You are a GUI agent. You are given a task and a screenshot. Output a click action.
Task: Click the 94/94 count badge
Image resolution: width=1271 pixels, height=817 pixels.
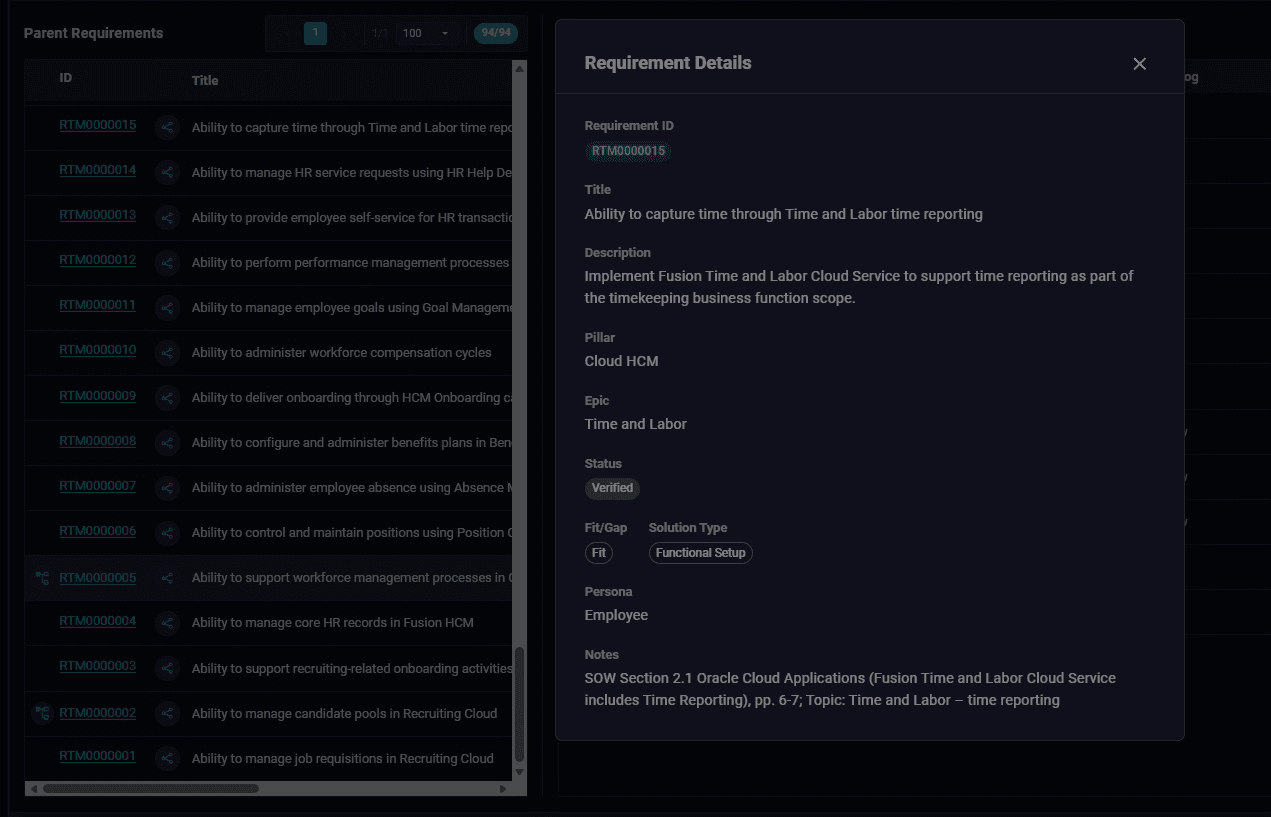[496, 33]
